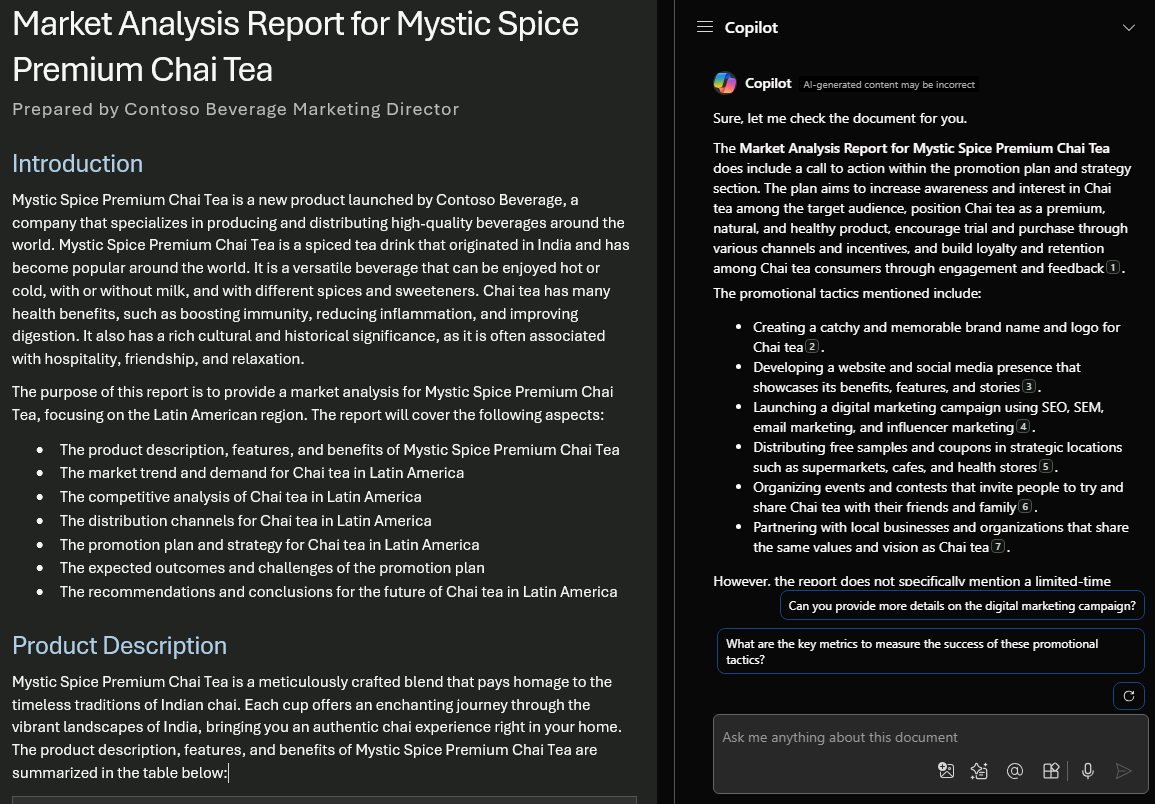Open citation reference 7 after partnering bullet
This screenshot has height=804, width=1155.
coord(997,546)
